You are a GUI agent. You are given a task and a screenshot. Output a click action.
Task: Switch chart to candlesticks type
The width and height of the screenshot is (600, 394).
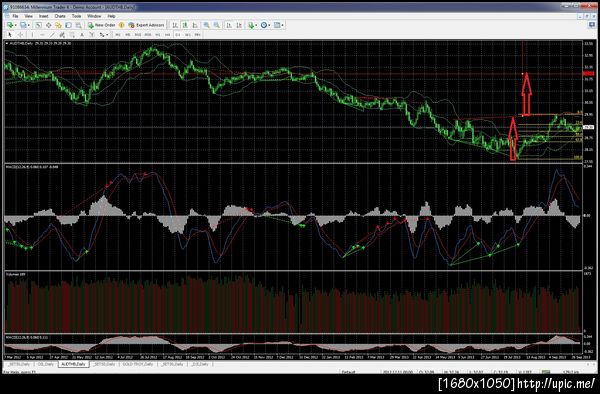185,25
